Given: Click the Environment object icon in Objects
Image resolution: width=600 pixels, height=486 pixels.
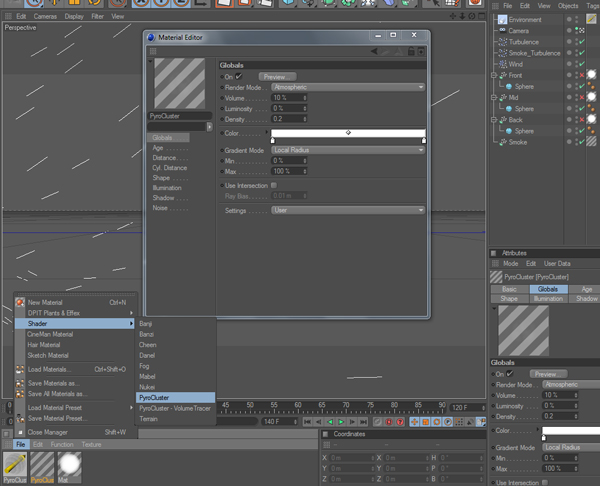Looking at the screenshot, I should coord(502,19).
